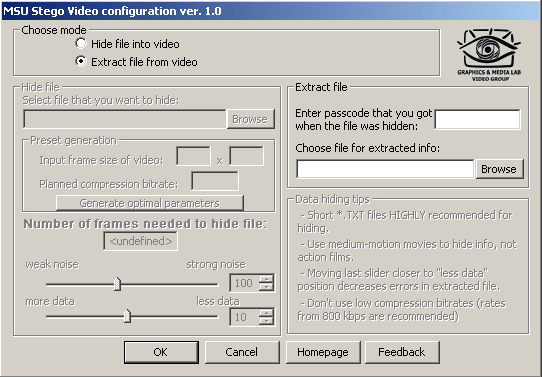
Task: Click 'Choose file for extracted info:' label
Action: coord(367,148)
